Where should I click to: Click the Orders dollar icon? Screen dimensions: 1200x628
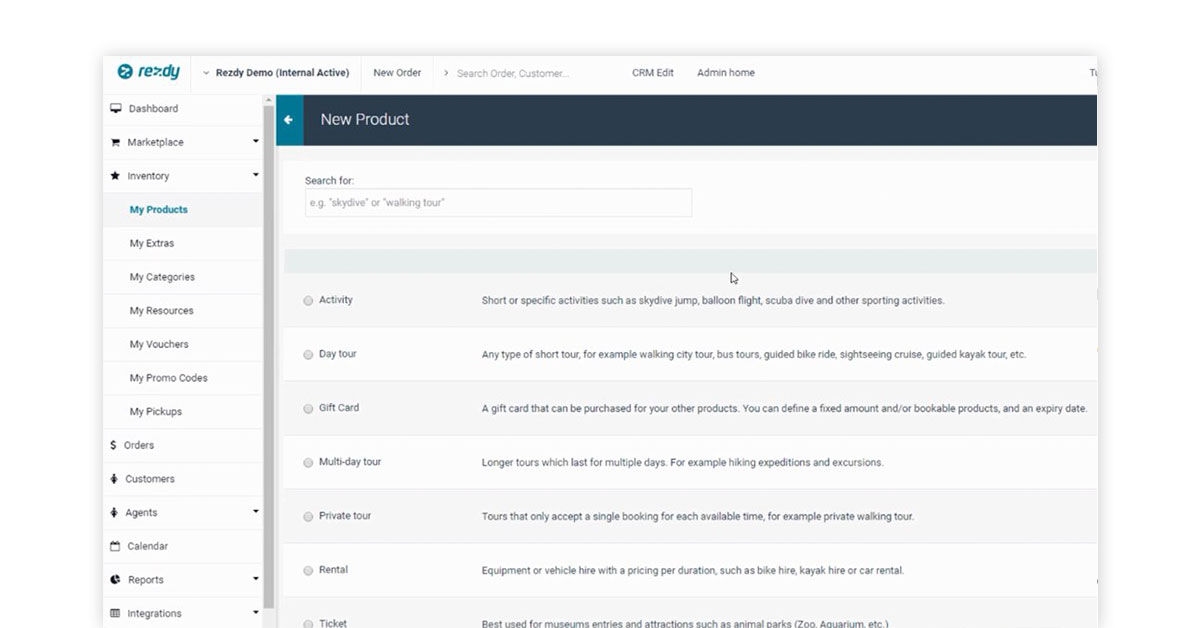click(113, 445)
